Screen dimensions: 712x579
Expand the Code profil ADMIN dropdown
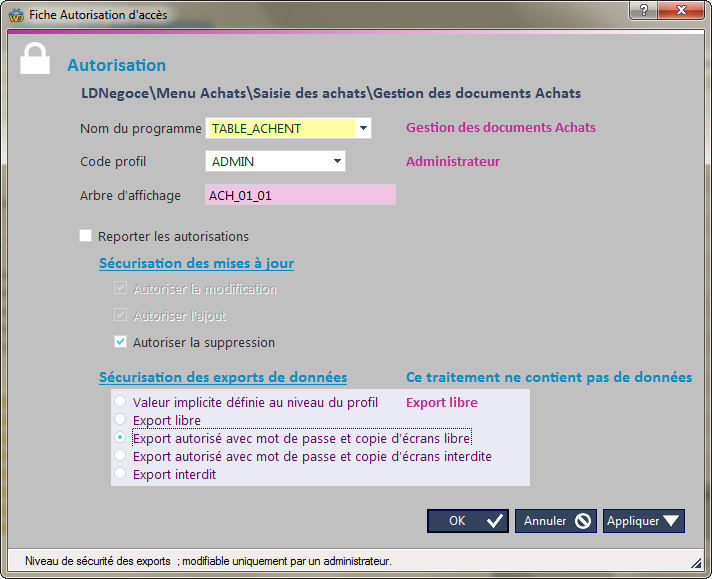(337, 161)
